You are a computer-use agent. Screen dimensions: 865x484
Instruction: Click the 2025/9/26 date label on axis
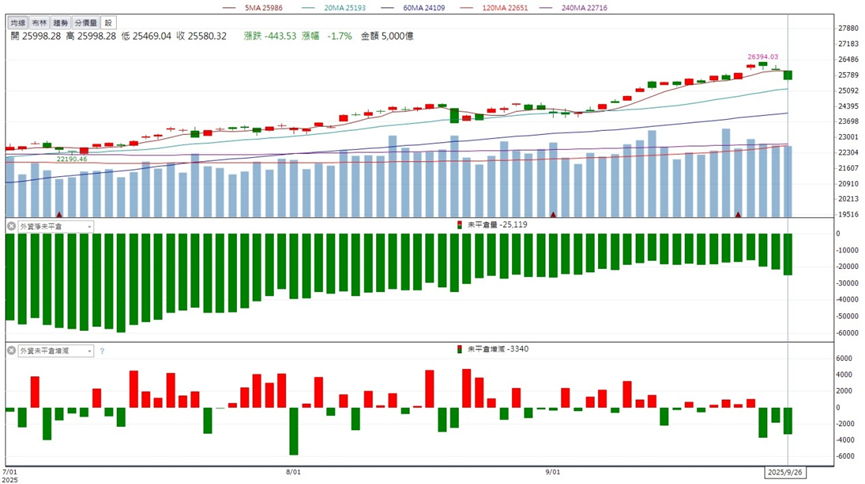(x=786, y=472)
